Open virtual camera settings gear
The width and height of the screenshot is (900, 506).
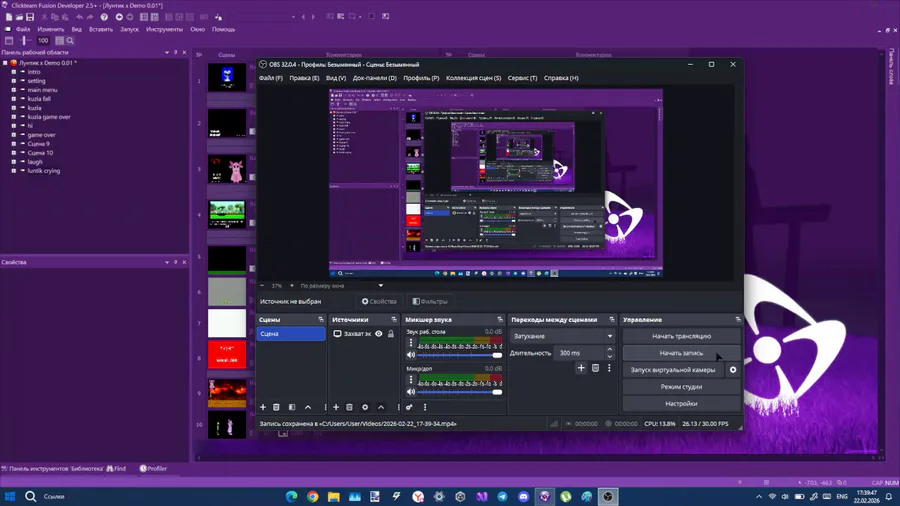(x=733, y=370)
